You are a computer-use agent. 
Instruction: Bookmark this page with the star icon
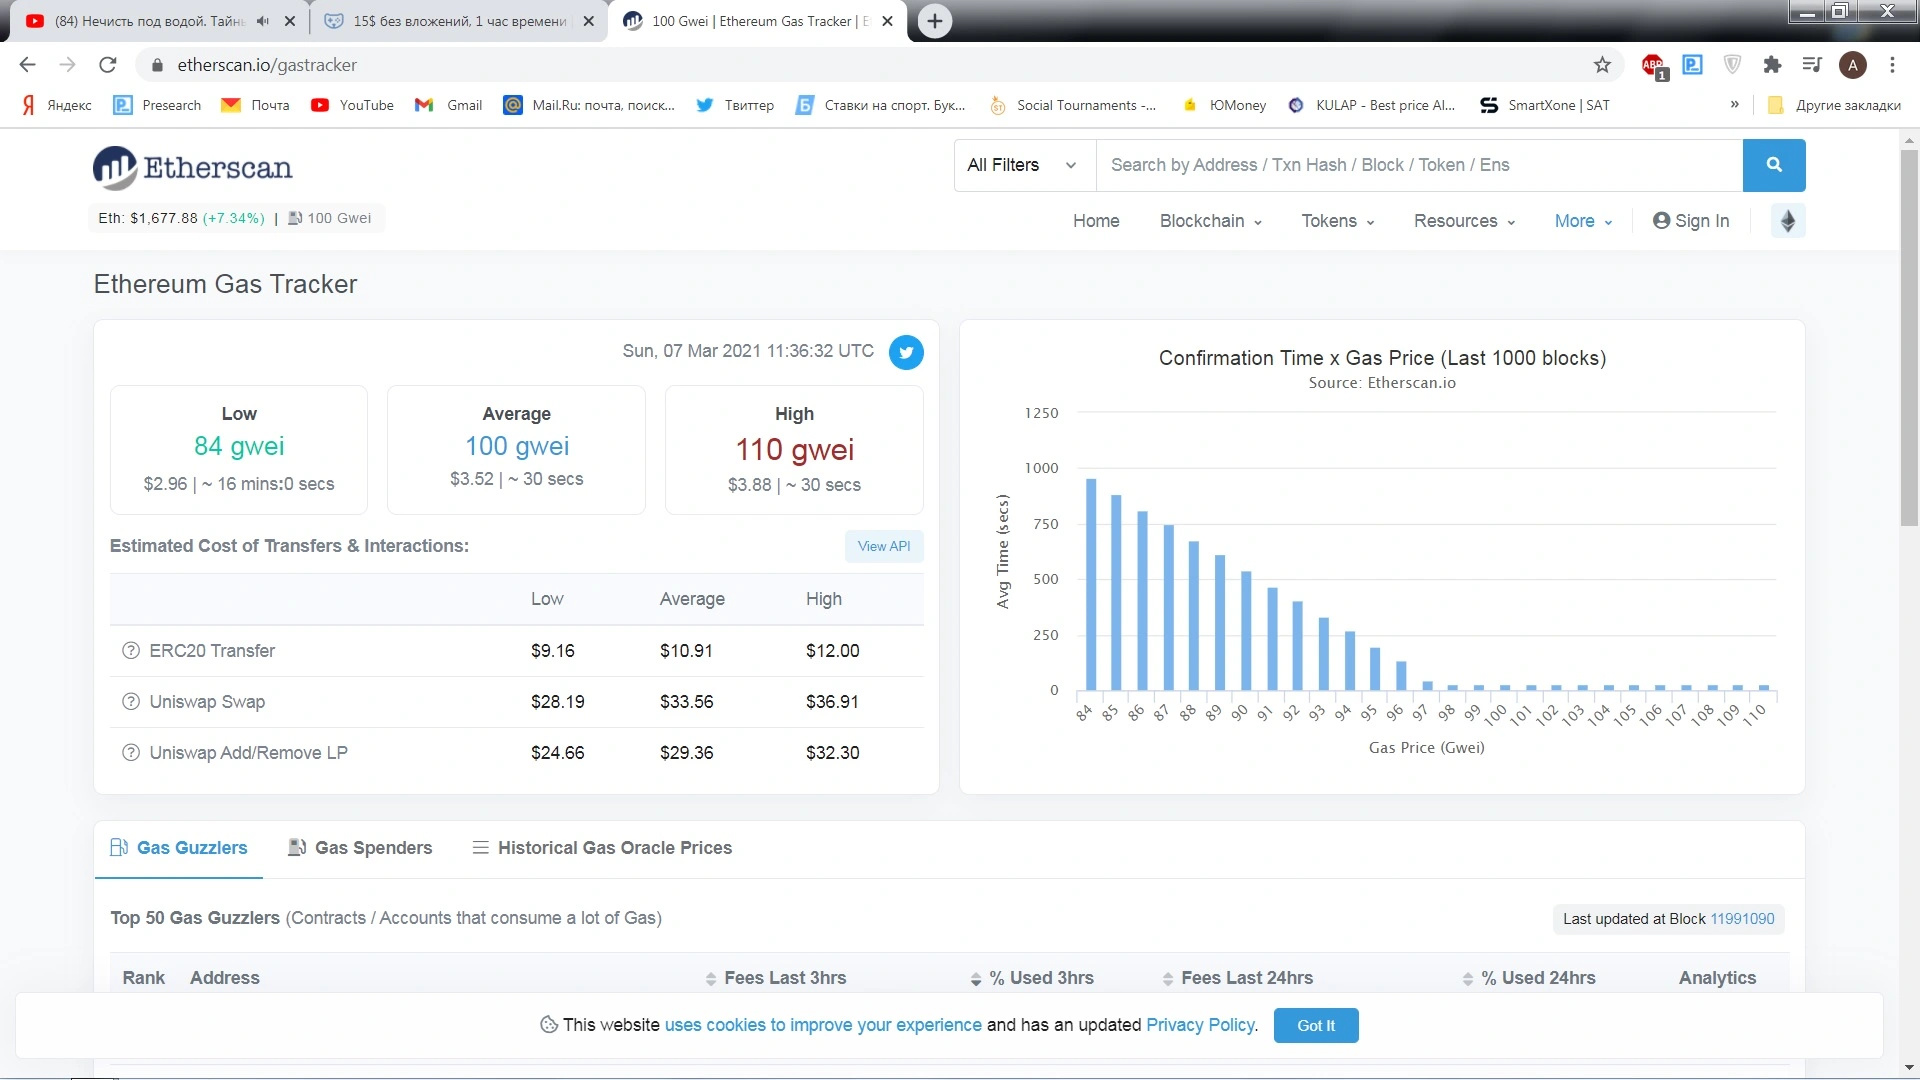pos(1602,65)
